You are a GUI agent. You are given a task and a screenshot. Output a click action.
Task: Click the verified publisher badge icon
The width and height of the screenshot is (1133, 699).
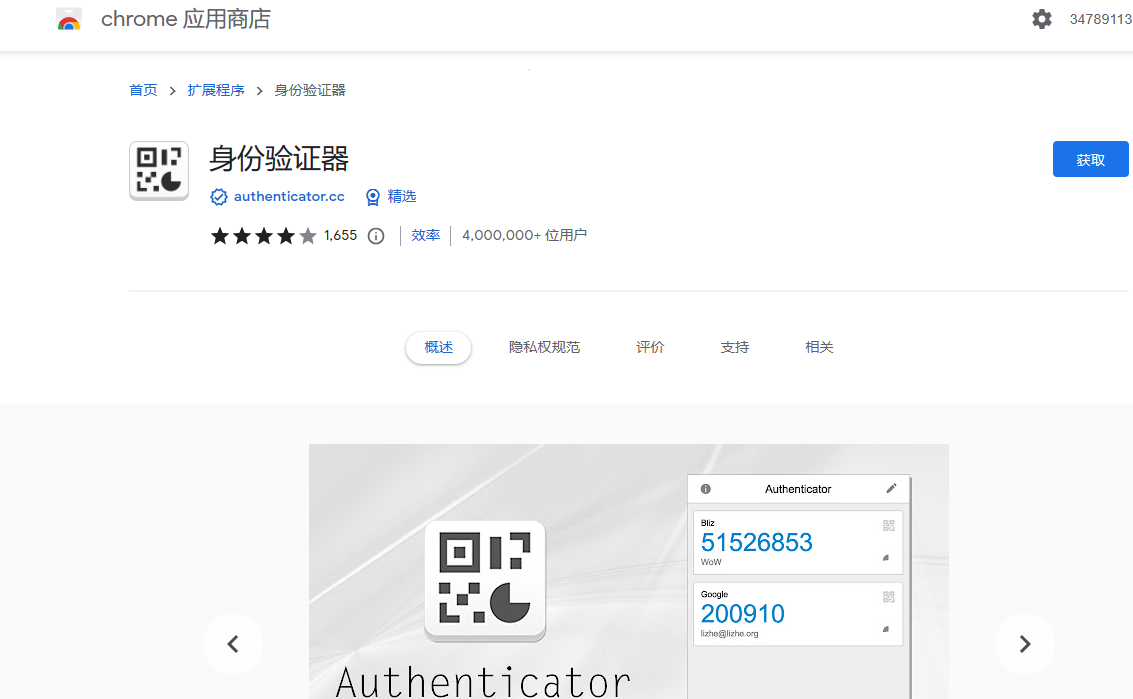pyautogui.click(x=218, y=197)
